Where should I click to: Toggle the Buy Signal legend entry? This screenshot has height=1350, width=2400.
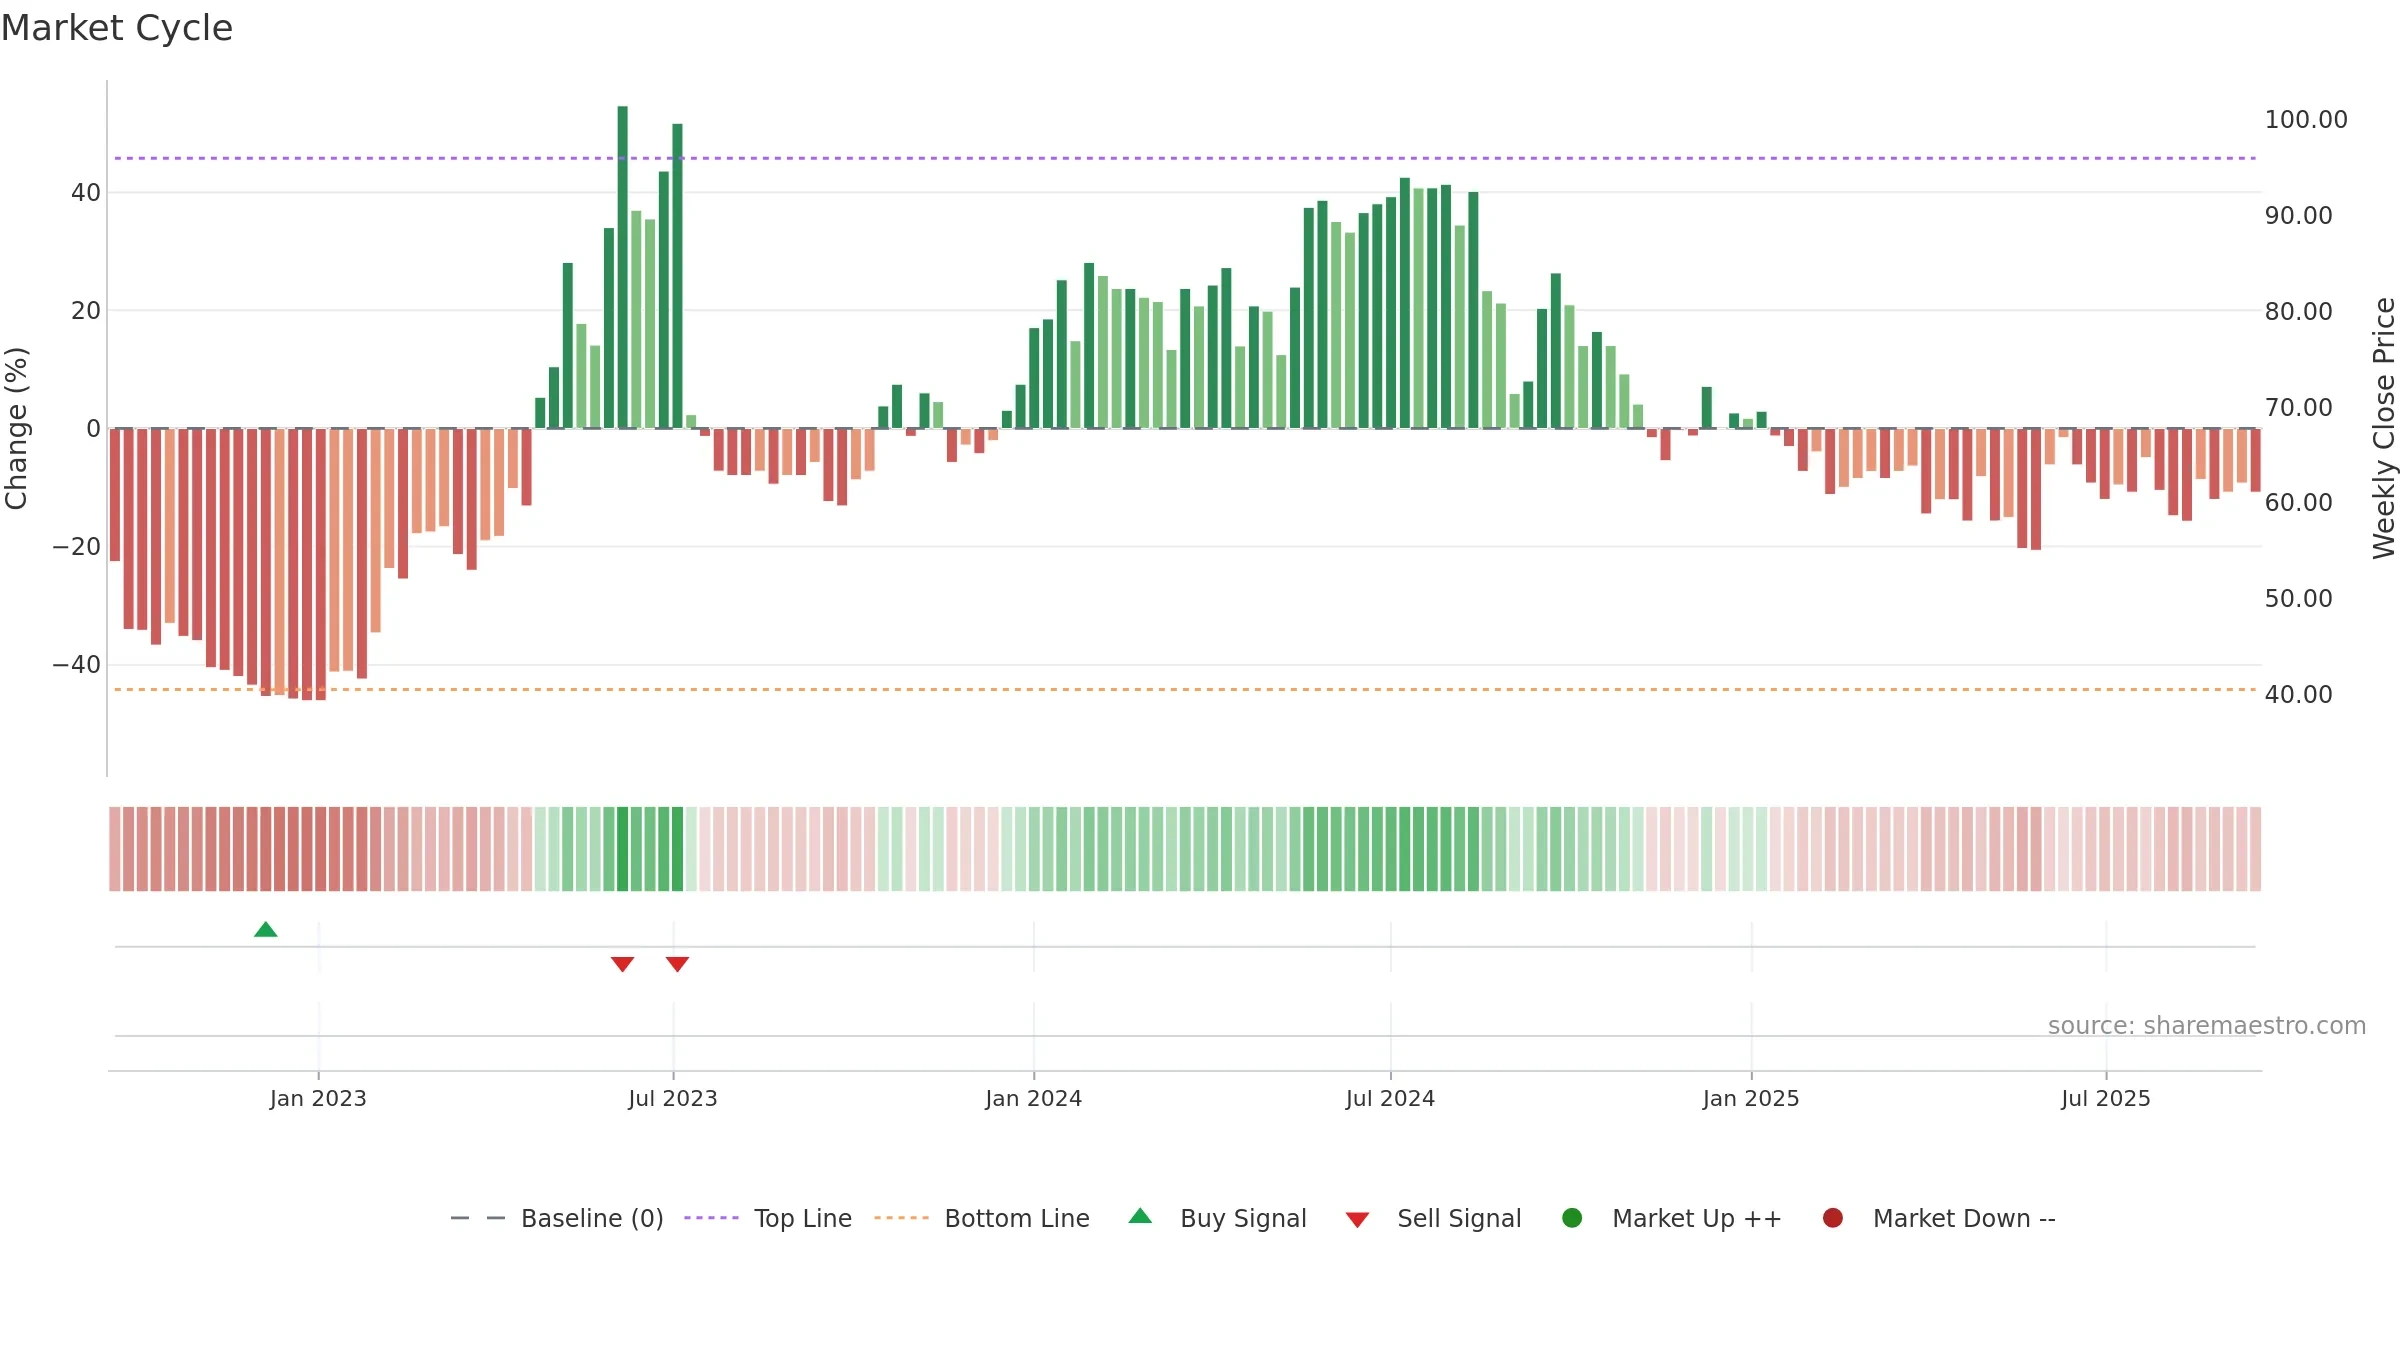pos(1217,1218)
